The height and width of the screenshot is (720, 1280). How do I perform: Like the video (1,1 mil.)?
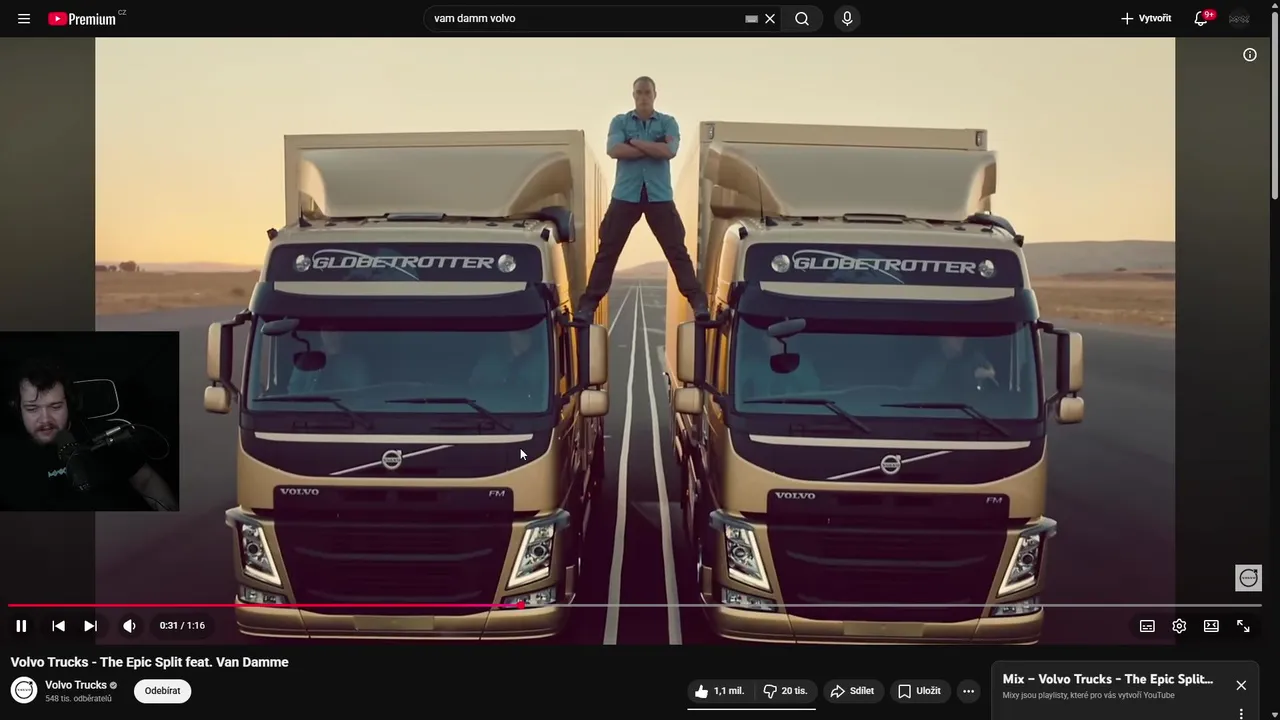tap(719, 691)
